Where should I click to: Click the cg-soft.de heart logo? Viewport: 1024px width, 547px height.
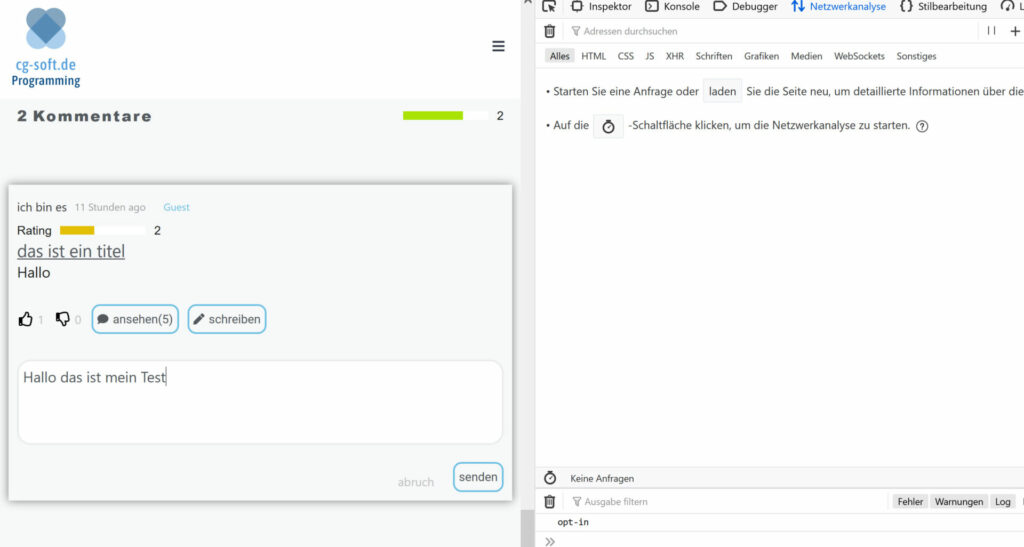click(x=46, y=28)
